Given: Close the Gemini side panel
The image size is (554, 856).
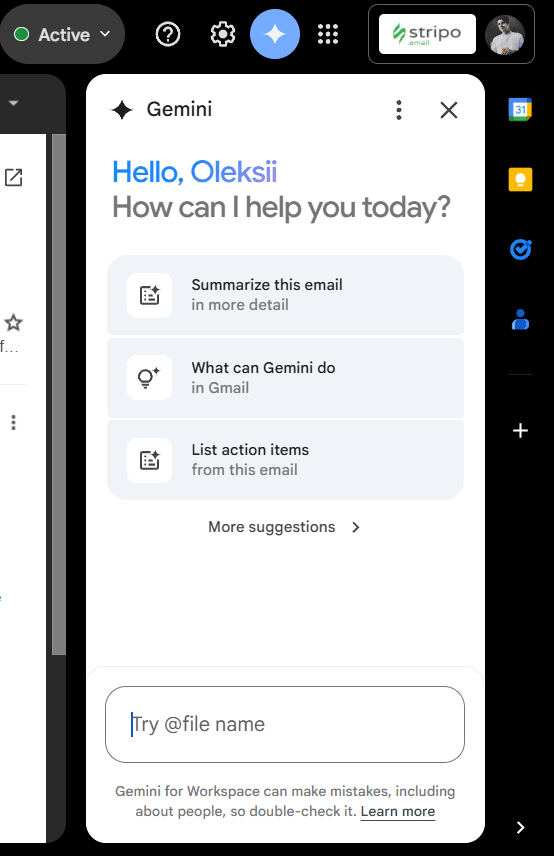Looking at the screenshot, I should point(449,110).
